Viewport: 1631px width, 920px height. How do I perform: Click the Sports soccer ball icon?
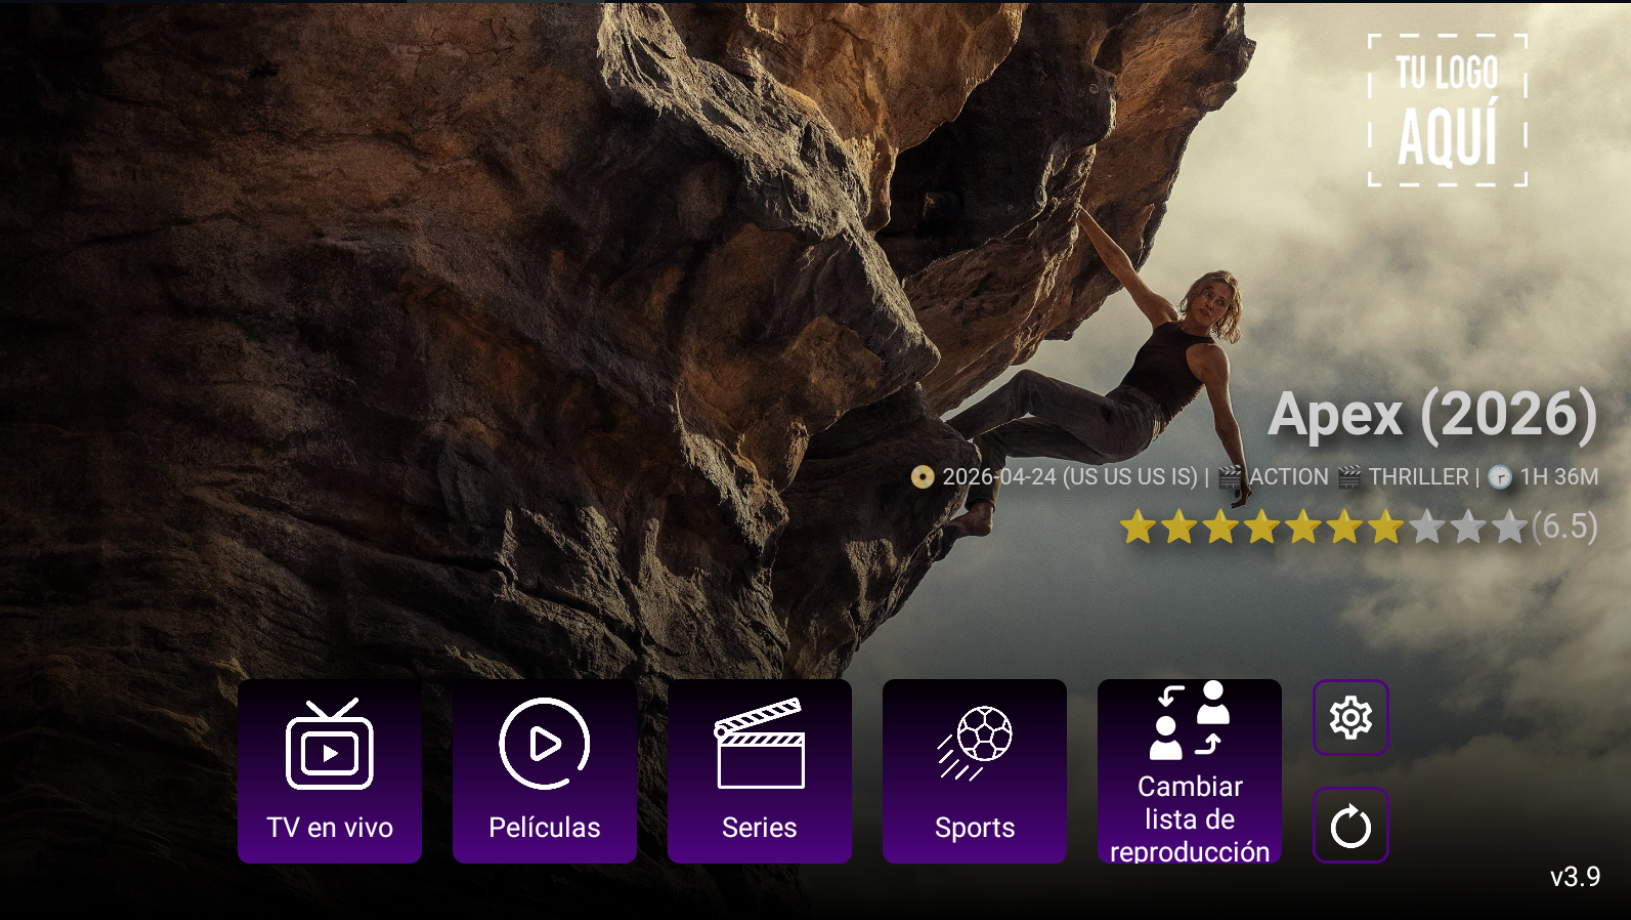pos(974,740)
